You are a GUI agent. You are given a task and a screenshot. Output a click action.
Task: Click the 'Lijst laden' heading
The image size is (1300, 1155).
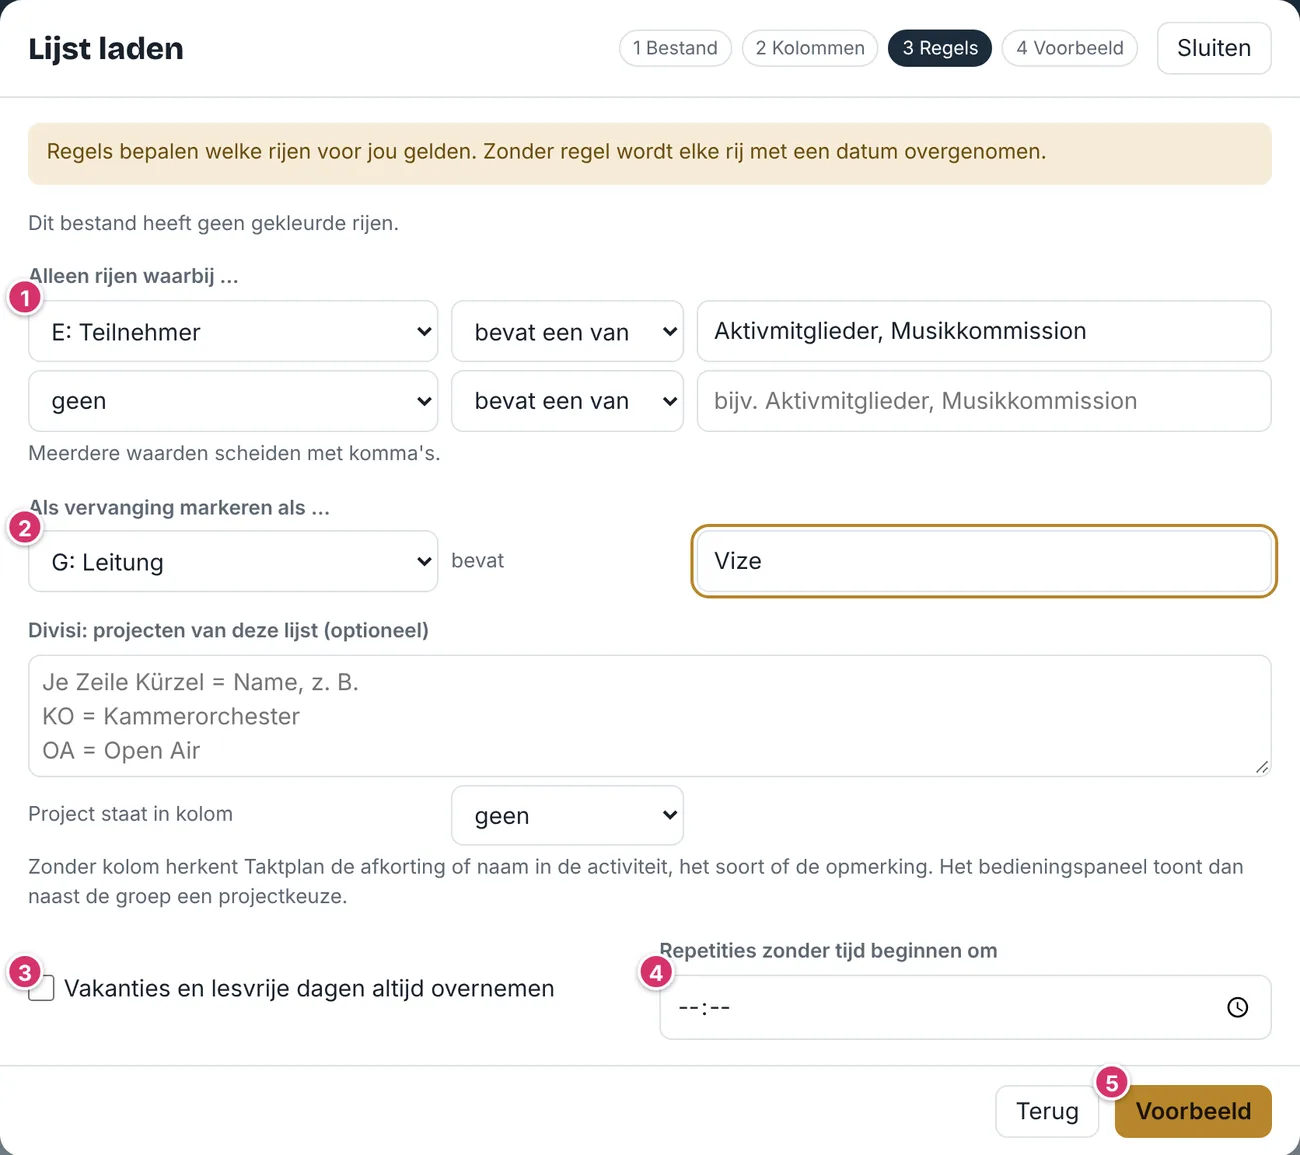click(x=106, y=48)
